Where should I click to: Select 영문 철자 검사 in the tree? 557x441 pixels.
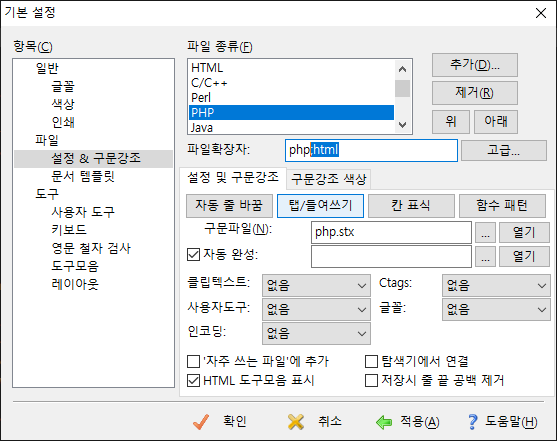point(91,248)
